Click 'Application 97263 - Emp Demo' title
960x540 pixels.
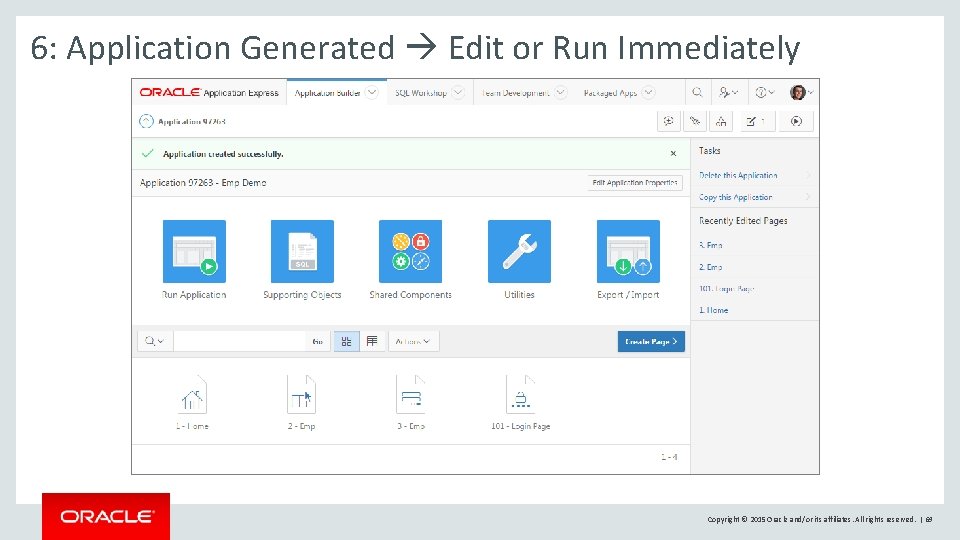tap(203, 182)
